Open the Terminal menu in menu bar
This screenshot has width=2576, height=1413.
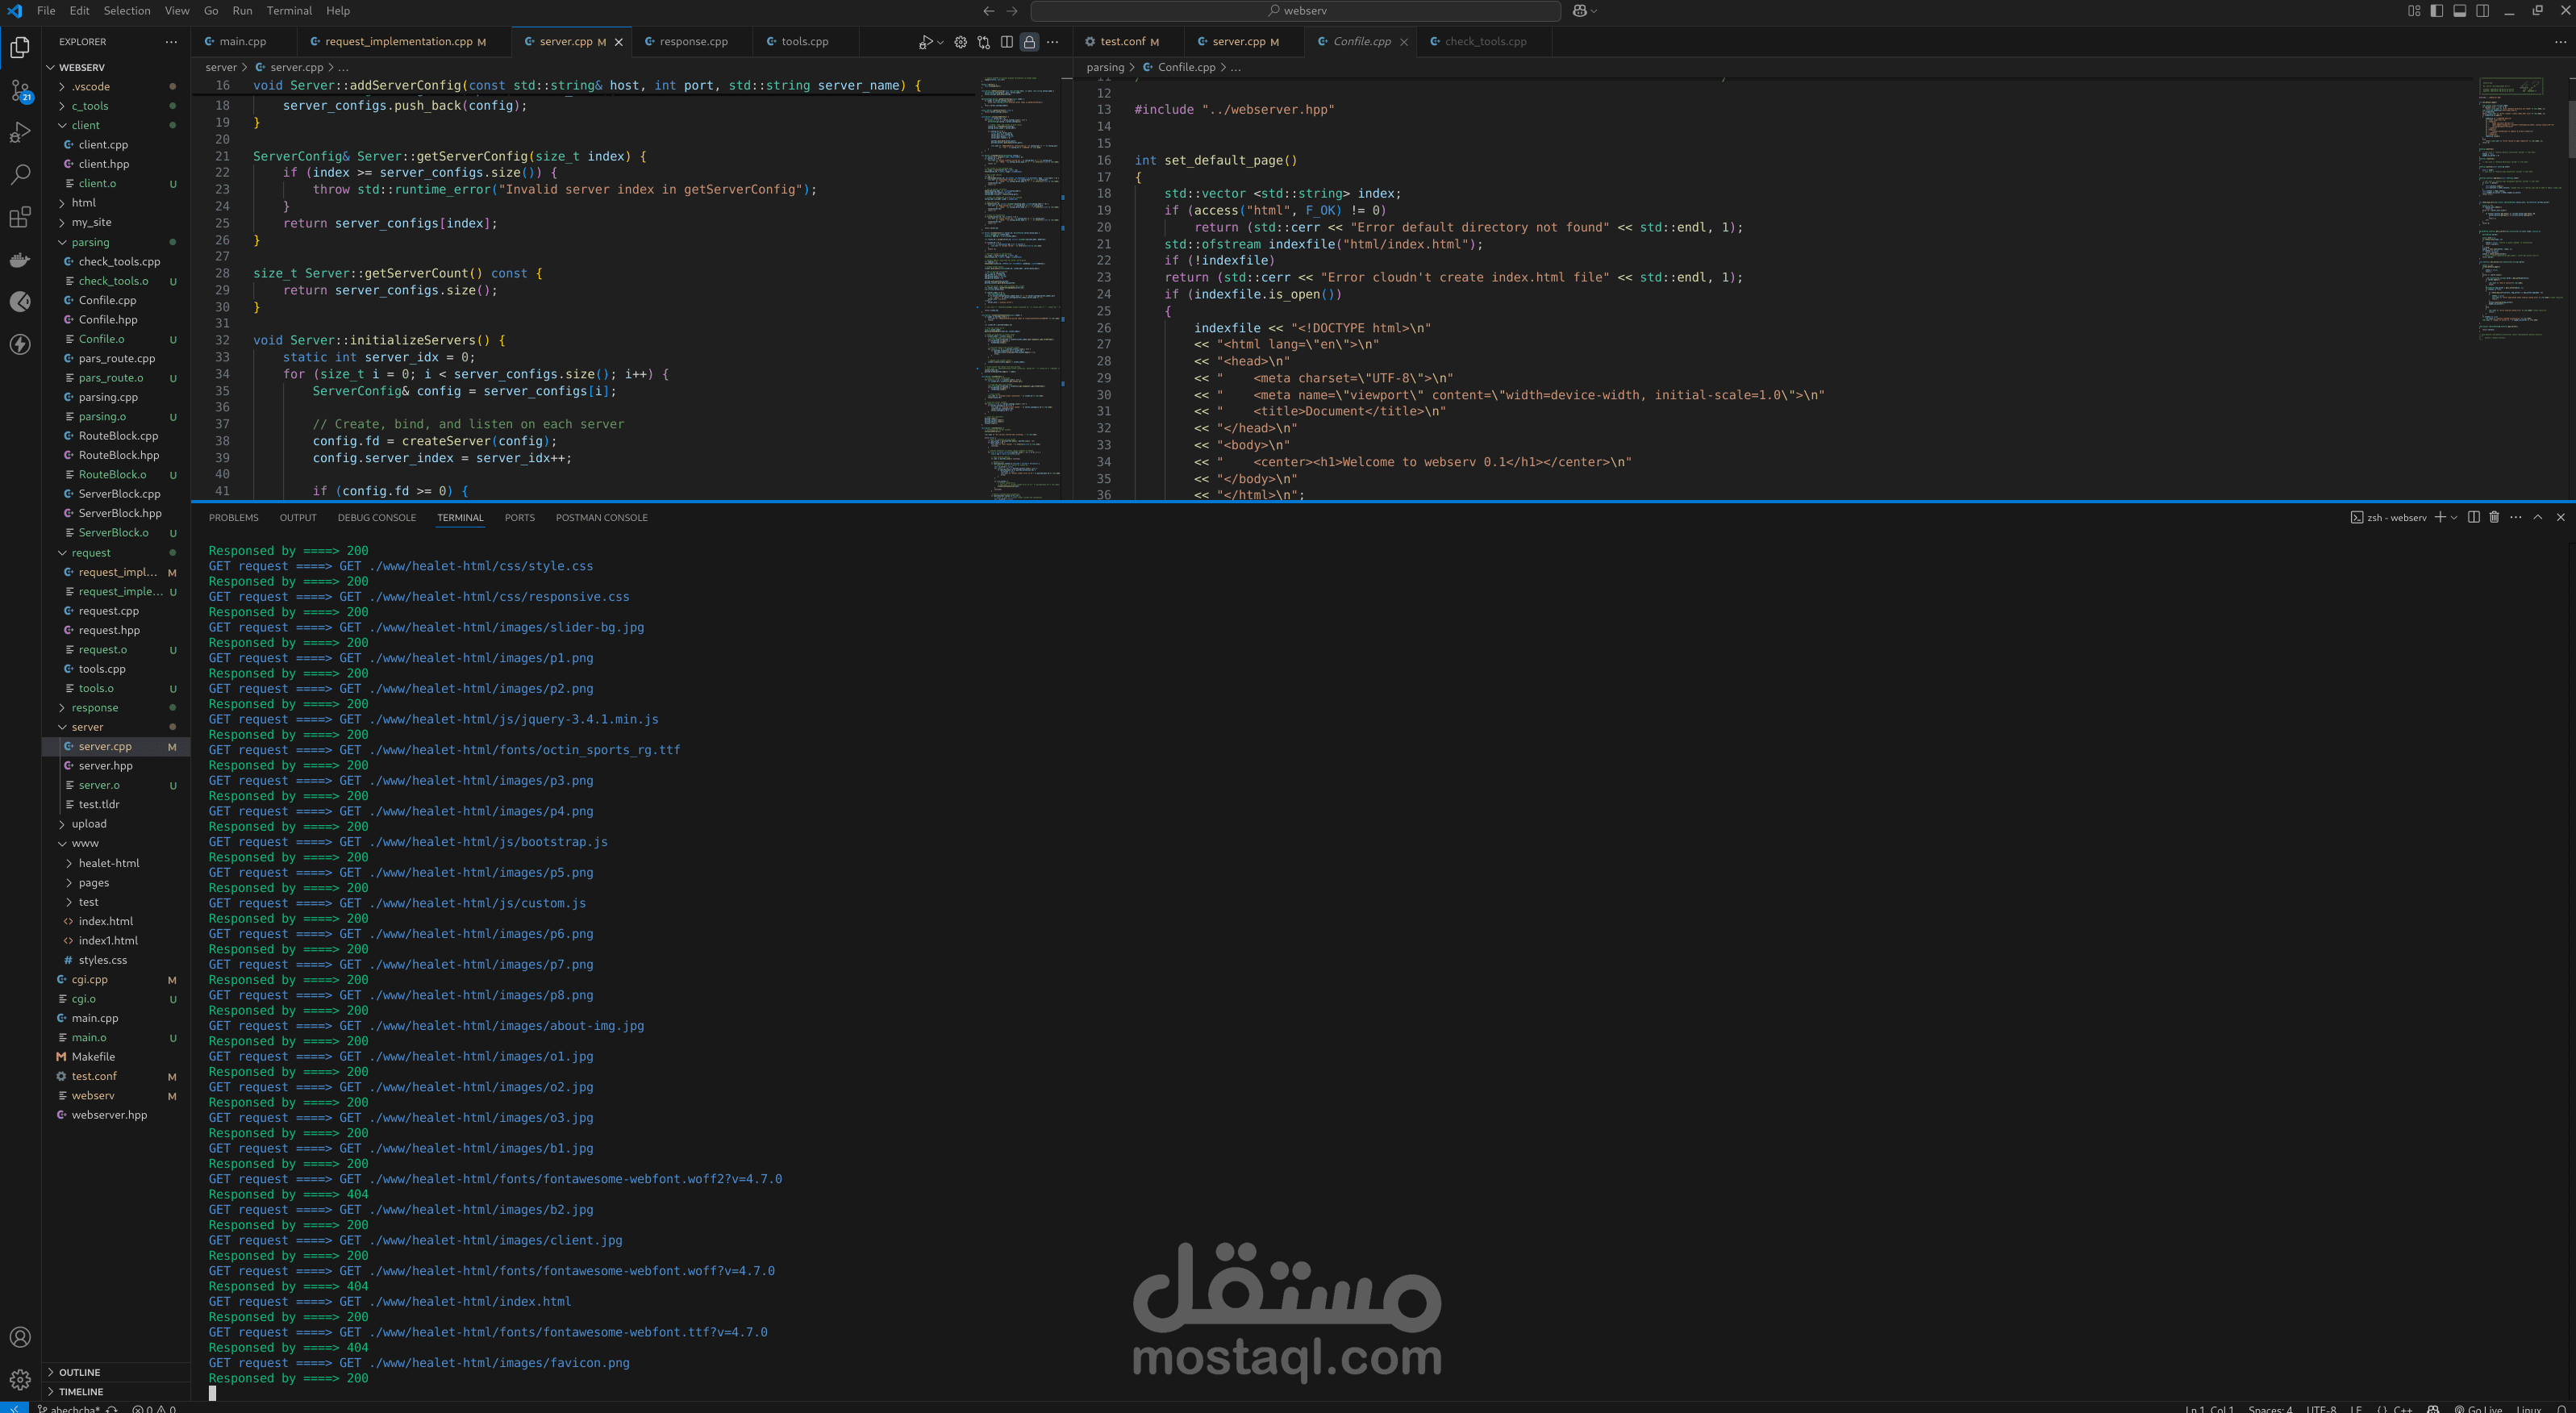tap(289, 11)
